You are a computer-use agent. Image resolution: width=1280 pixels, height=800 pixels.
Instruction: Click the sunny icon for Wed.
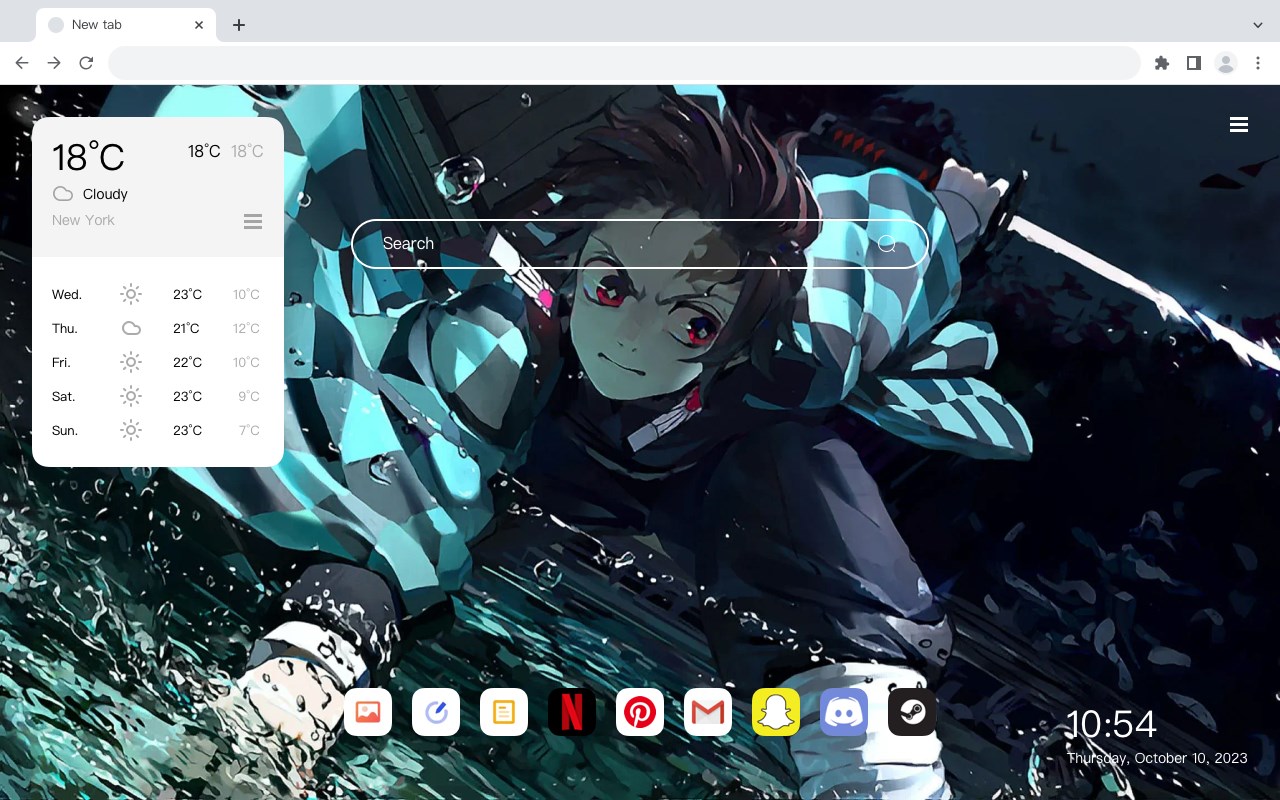131,294
